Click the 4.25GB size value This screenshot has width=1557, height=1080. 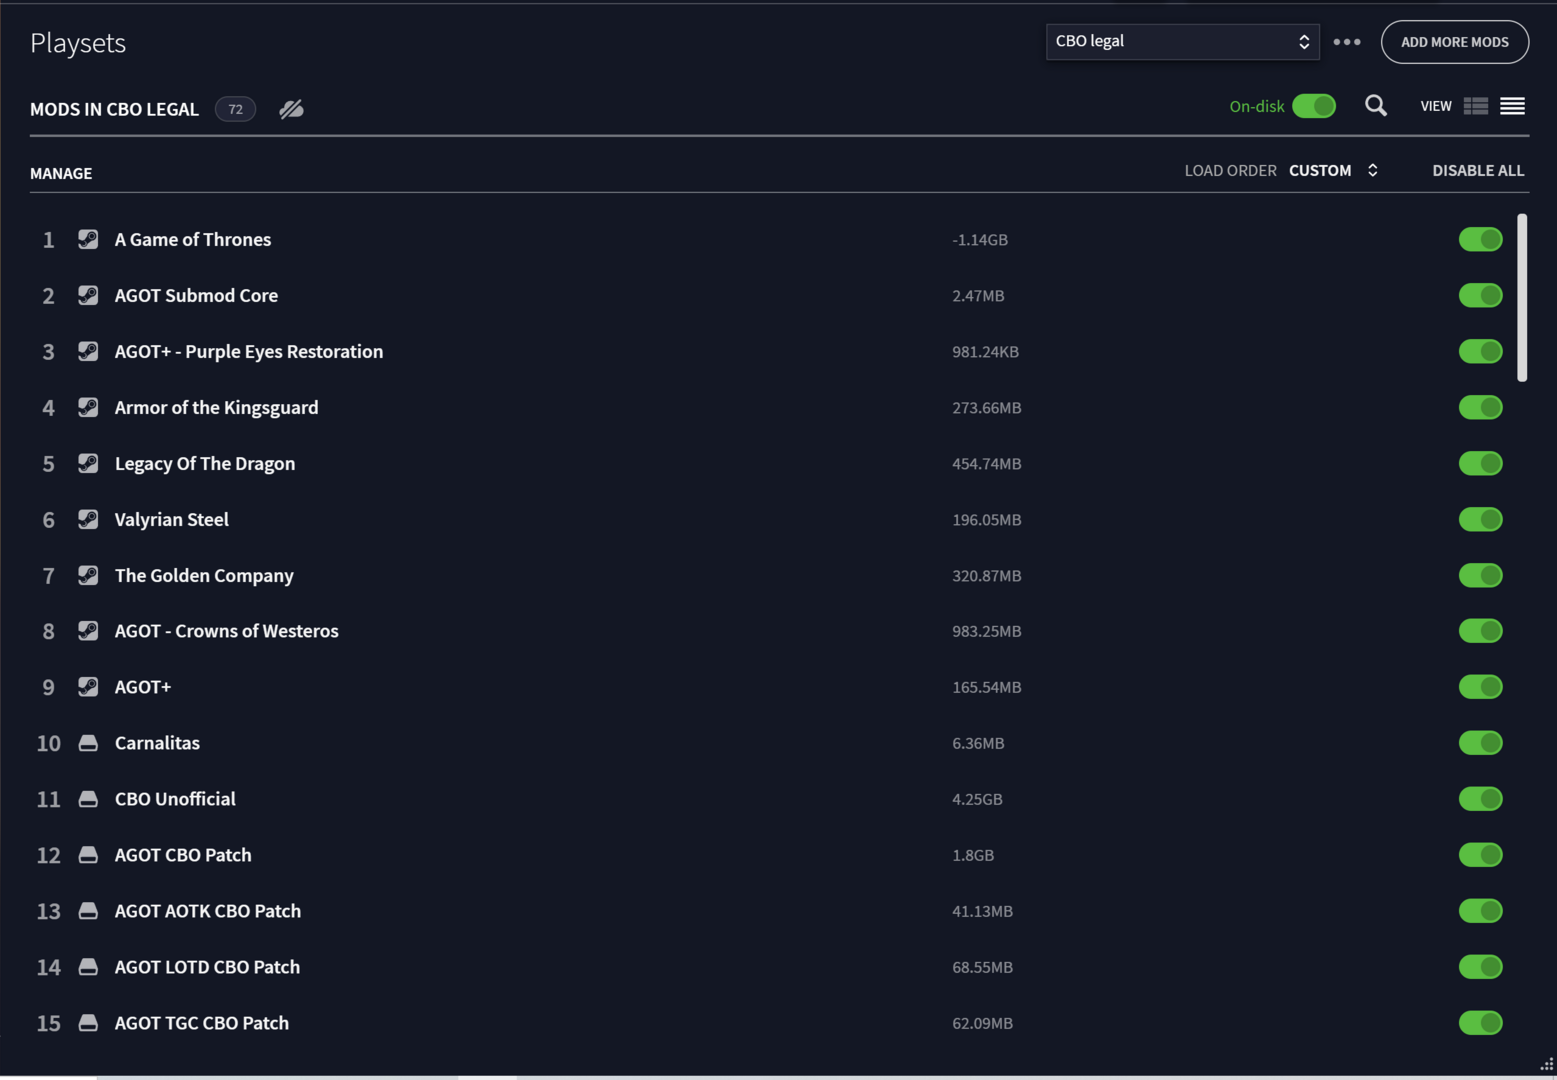tap(977, 799)
